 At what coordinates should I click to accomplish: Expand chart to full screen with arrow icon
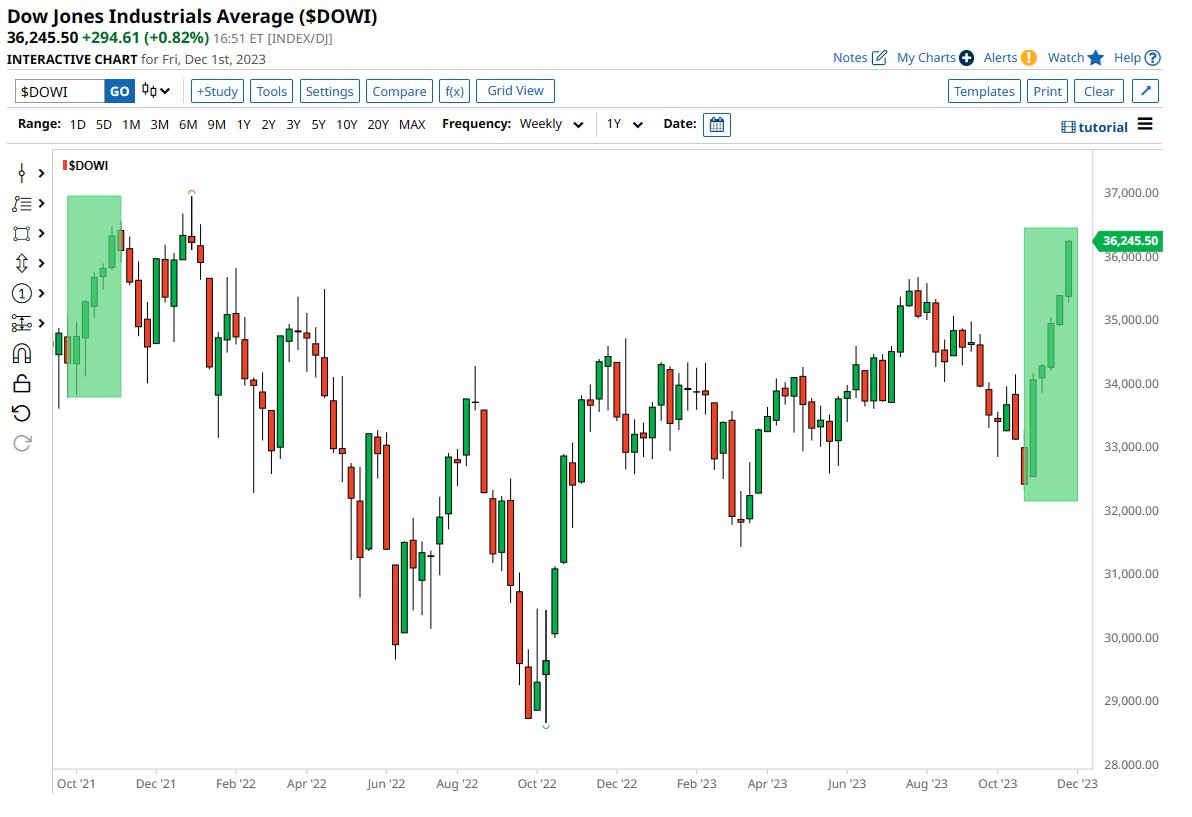(x=1146, y=91)
